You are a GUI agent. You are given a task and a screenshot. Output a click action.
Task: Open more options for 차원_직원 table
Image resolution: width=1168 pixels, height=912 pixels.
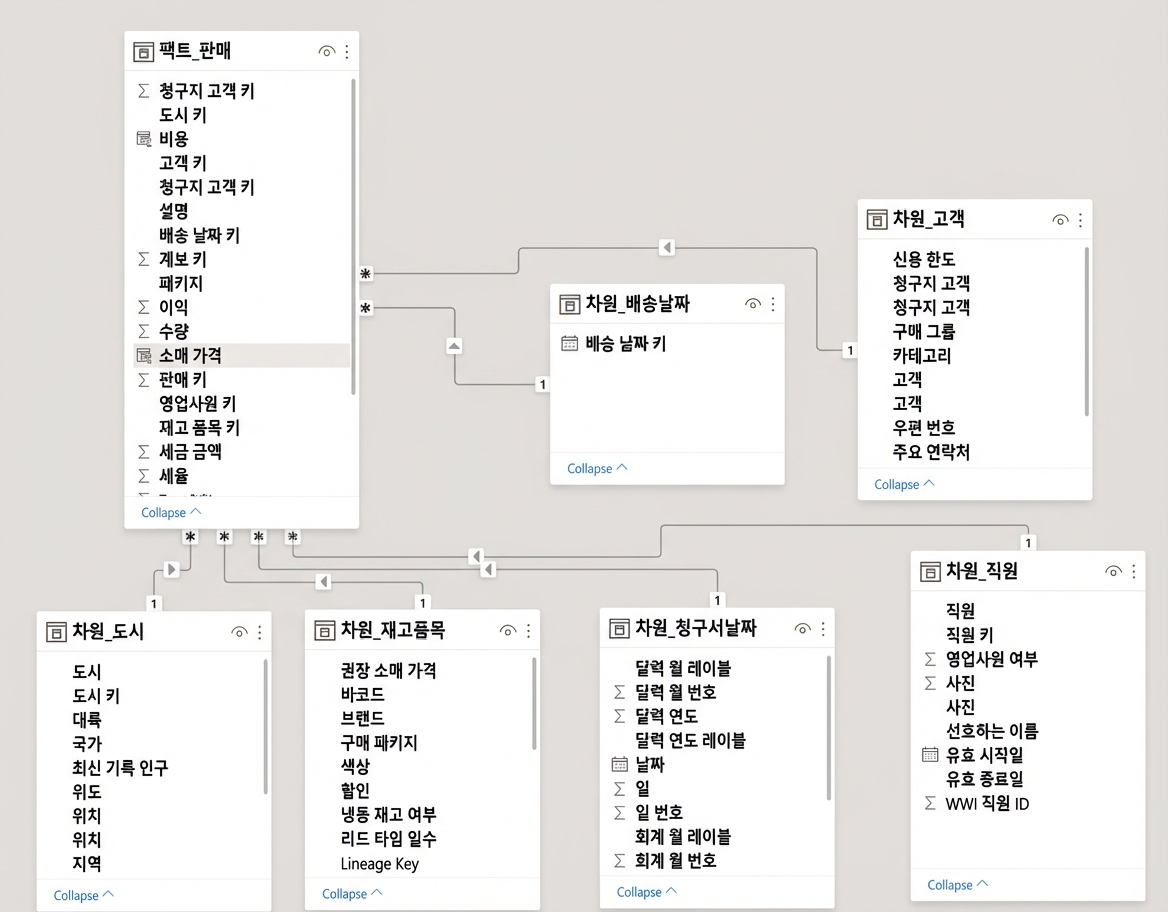pyautogui.click(x=1134, y=571)
